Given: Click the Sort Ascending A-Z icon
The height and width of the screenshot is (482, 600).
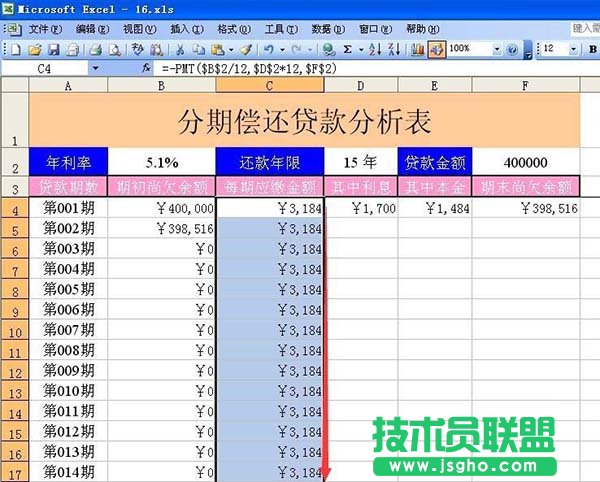Looking at the screenshot, I should [375, 49].
